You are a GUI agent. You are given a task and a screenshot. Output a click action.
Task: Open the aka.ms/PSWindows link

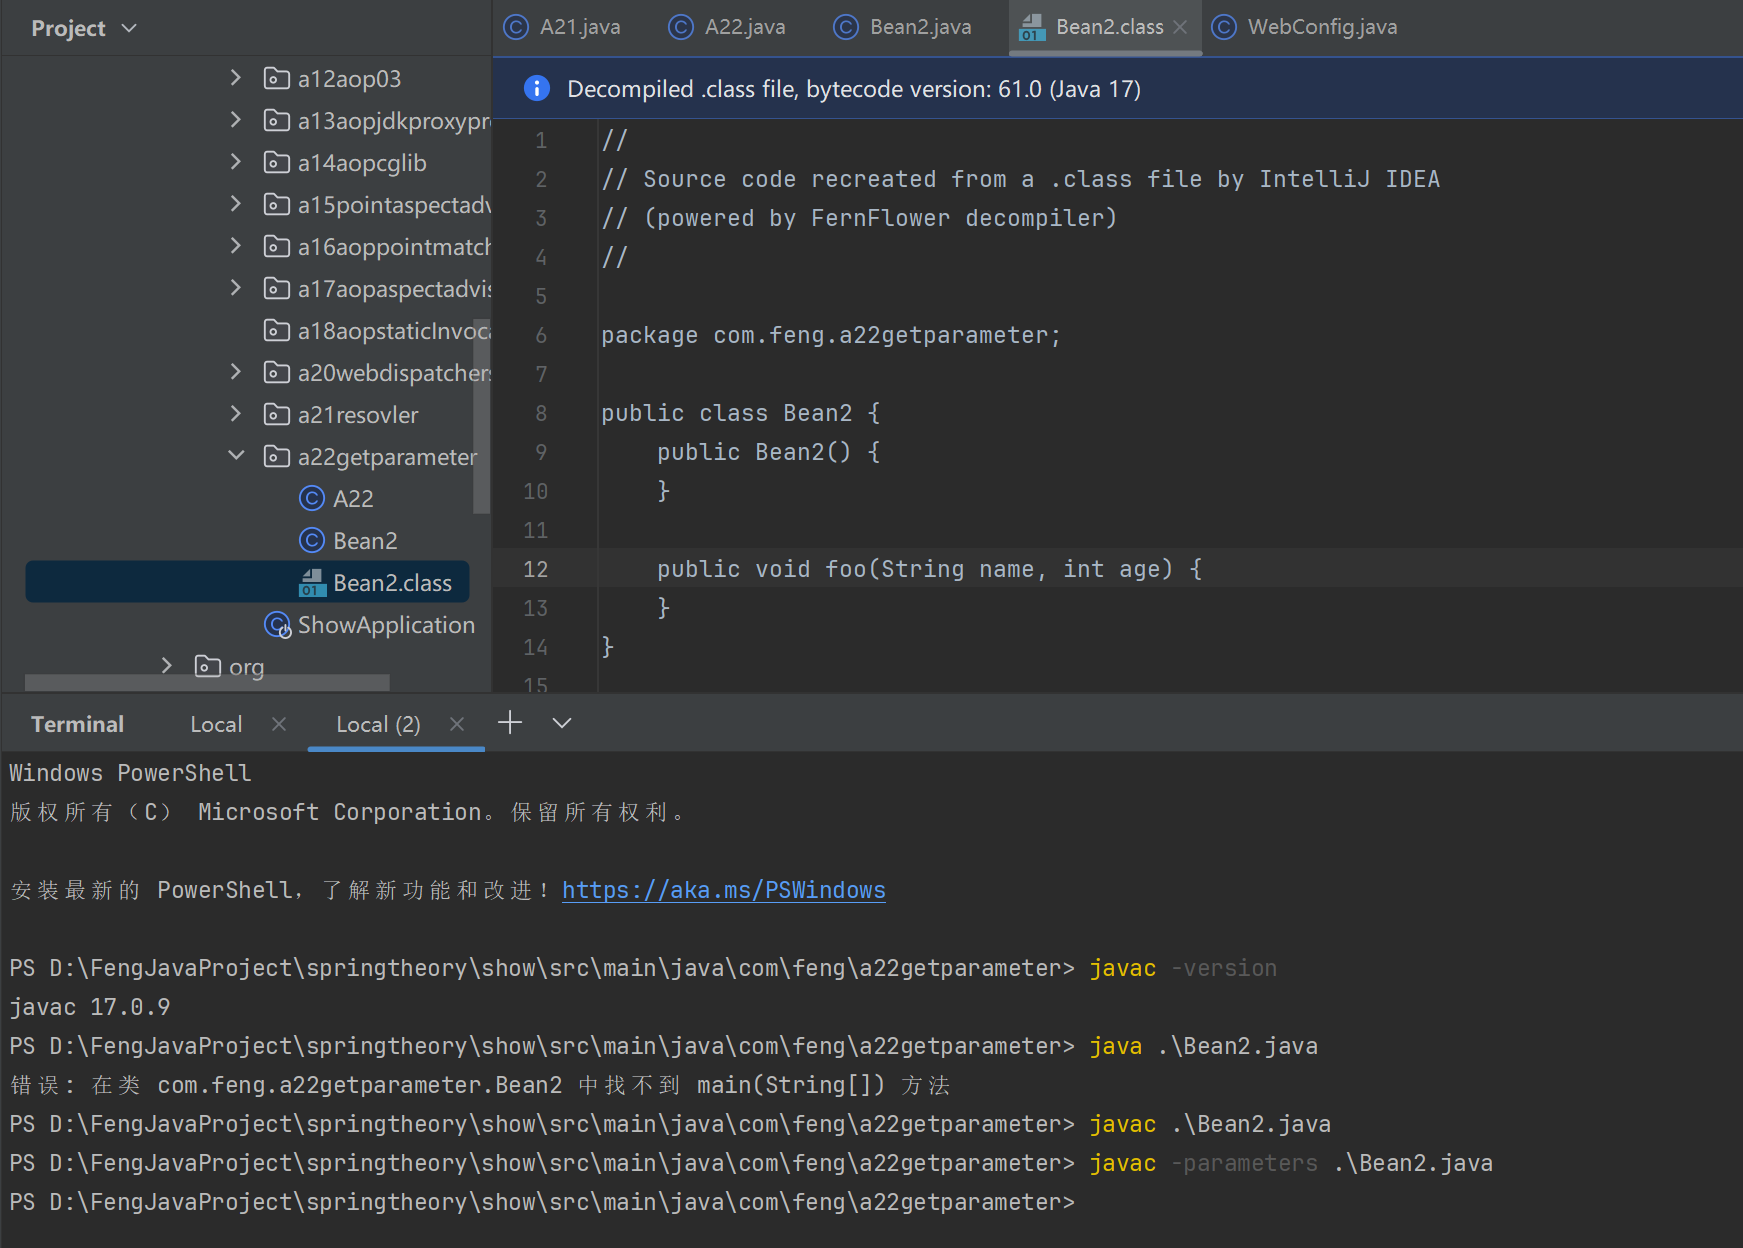point(723,890)
